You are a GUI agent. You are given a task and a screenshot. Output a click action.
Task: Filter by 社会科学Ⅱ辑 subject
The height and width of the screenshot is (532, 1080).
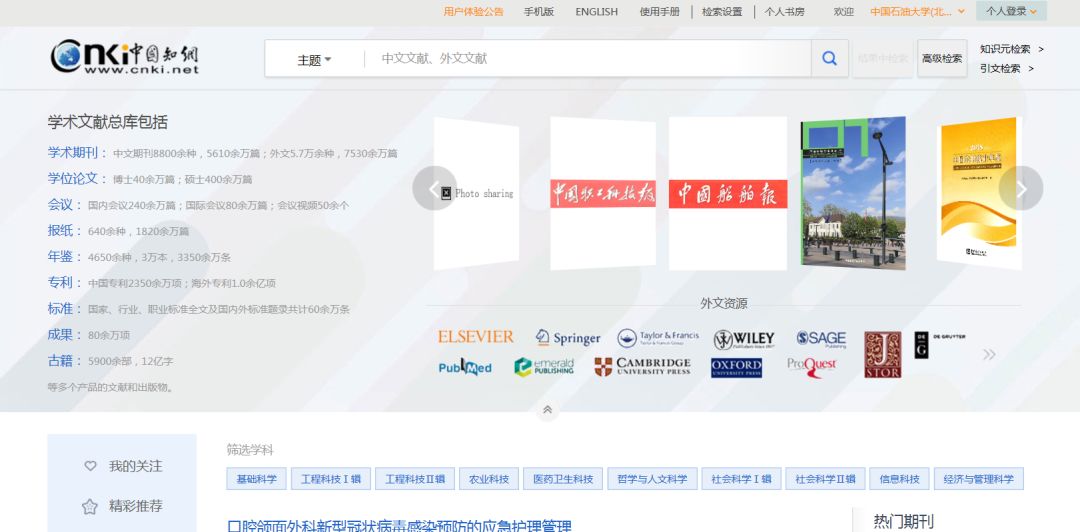[825, 479]
